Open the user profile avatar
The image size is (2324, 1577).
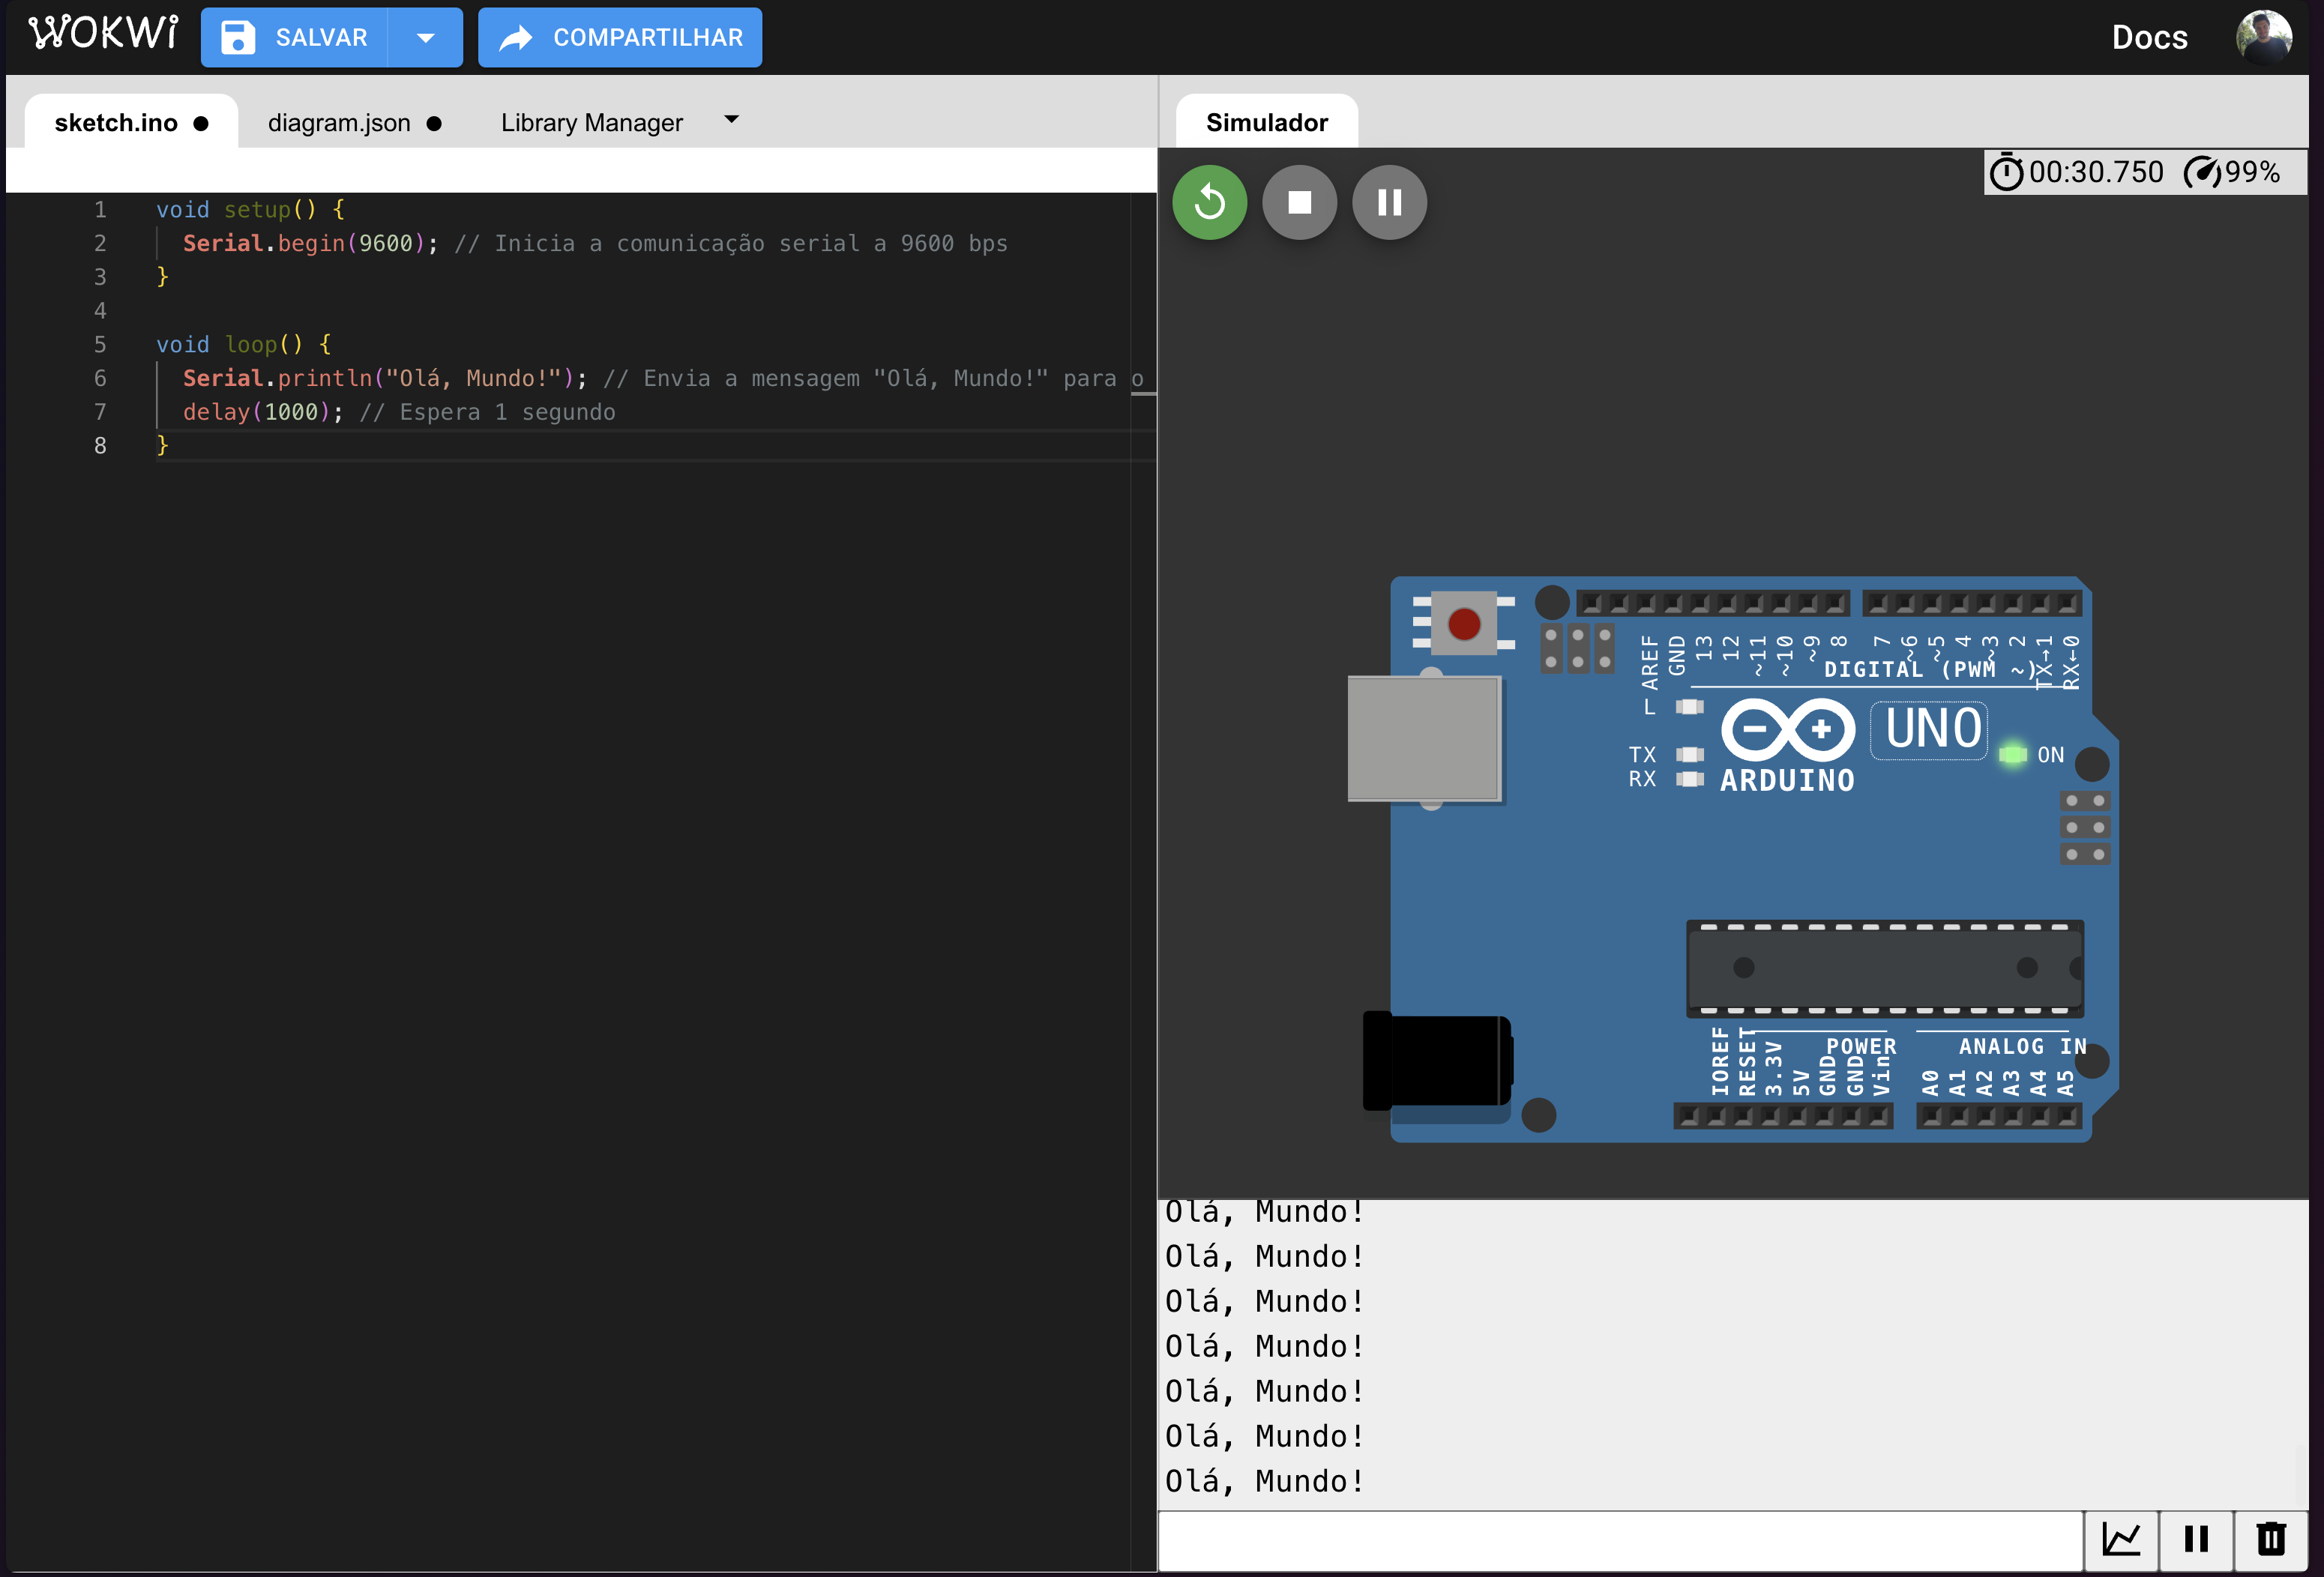2264,37
